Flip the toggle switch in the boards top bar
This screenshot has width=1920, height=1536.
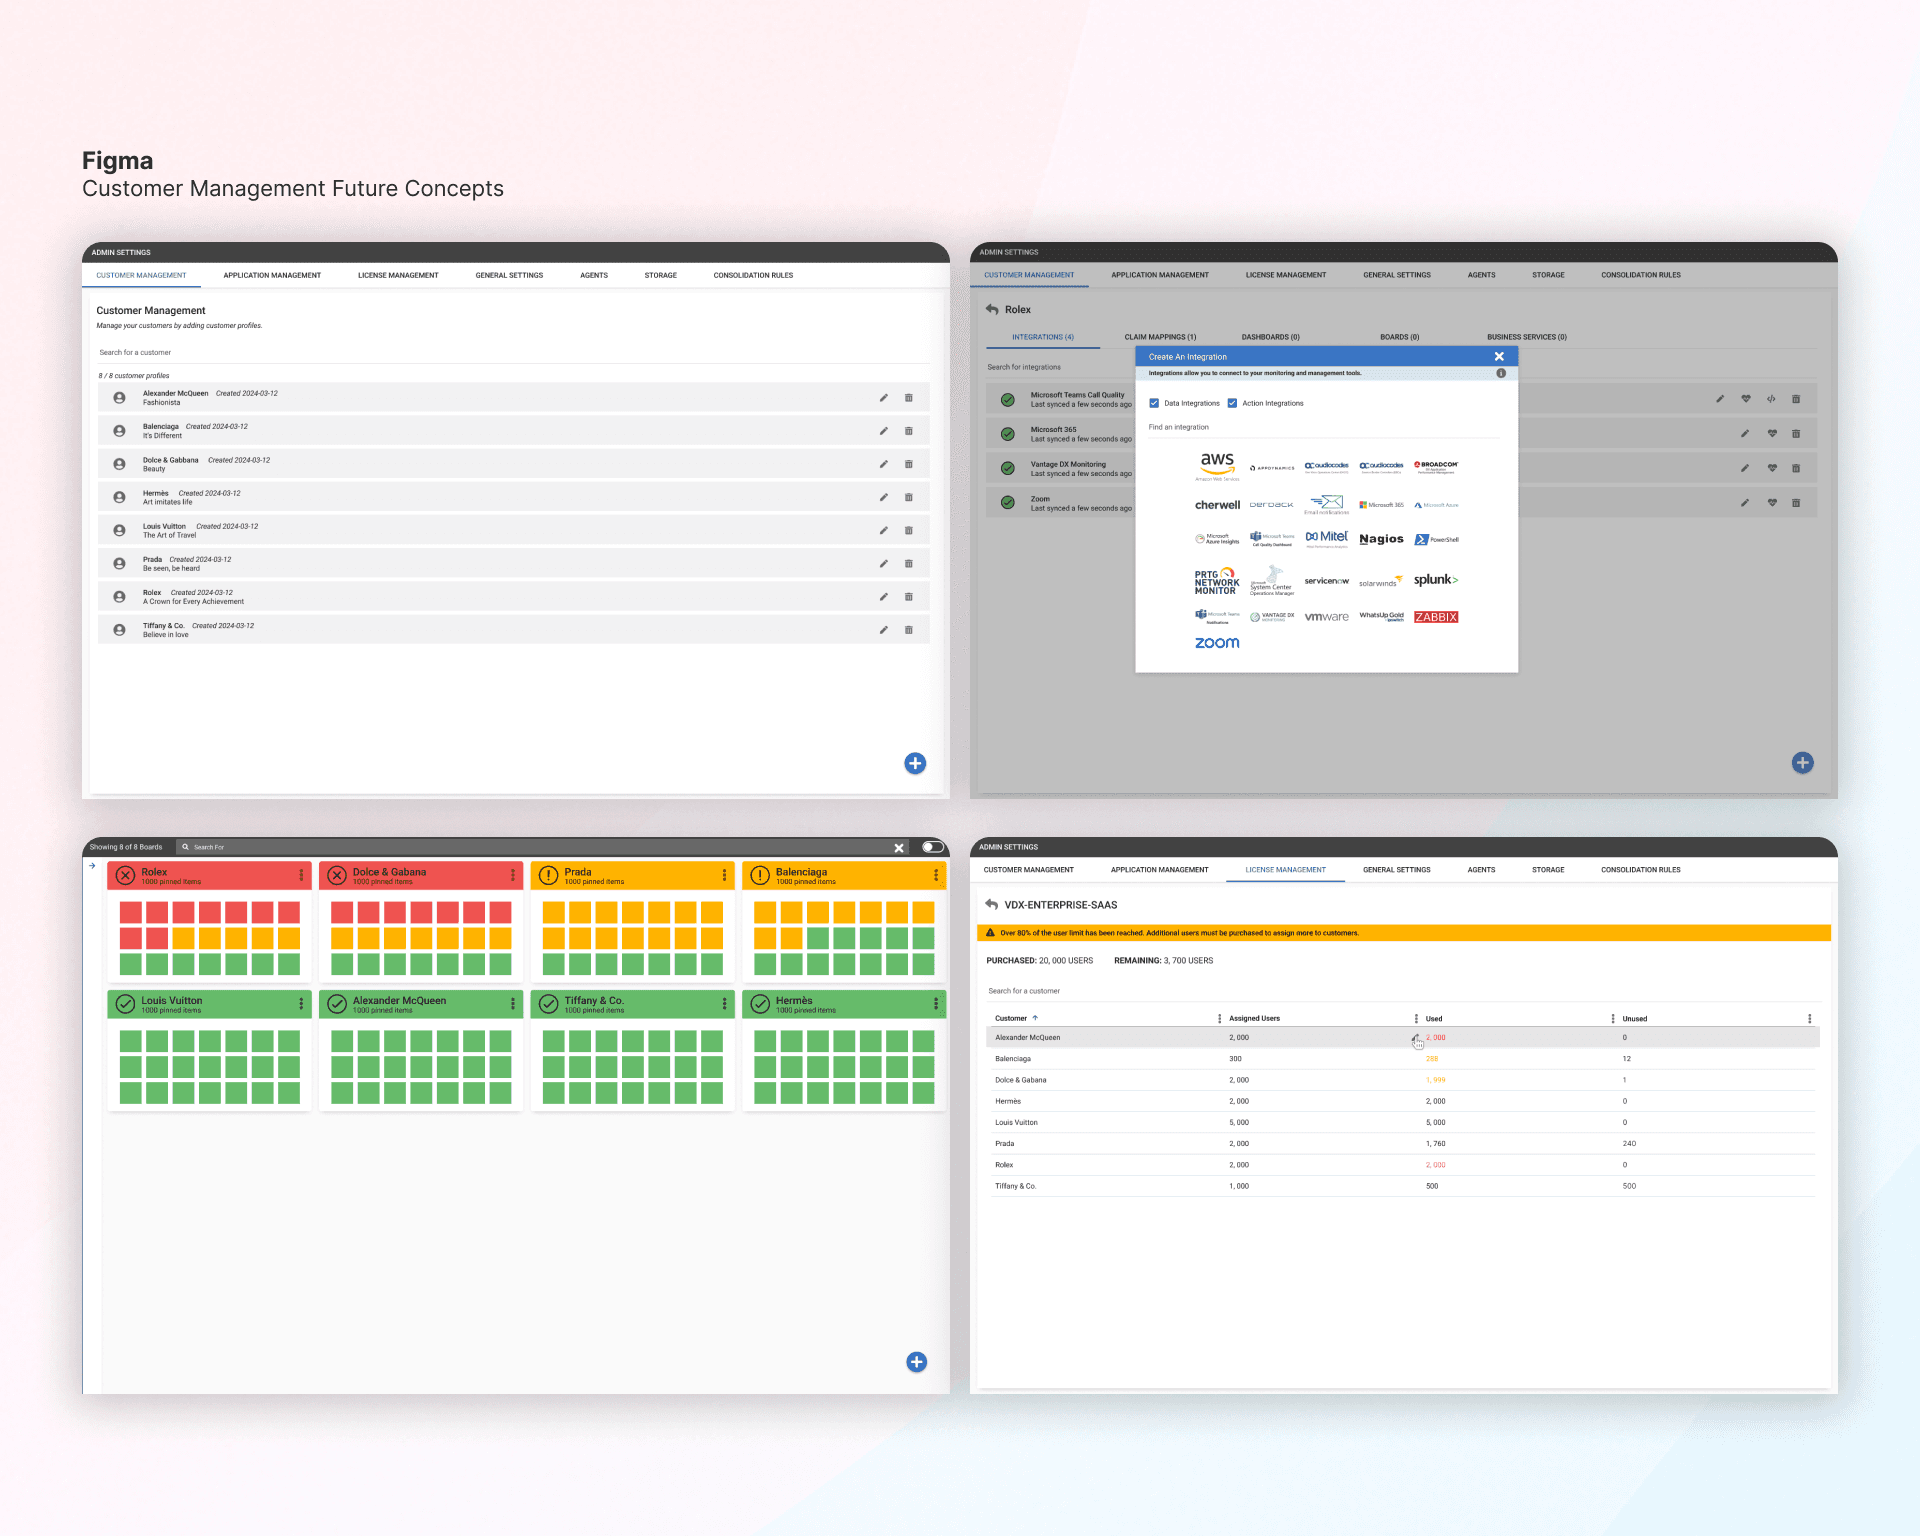coord(932,847)
